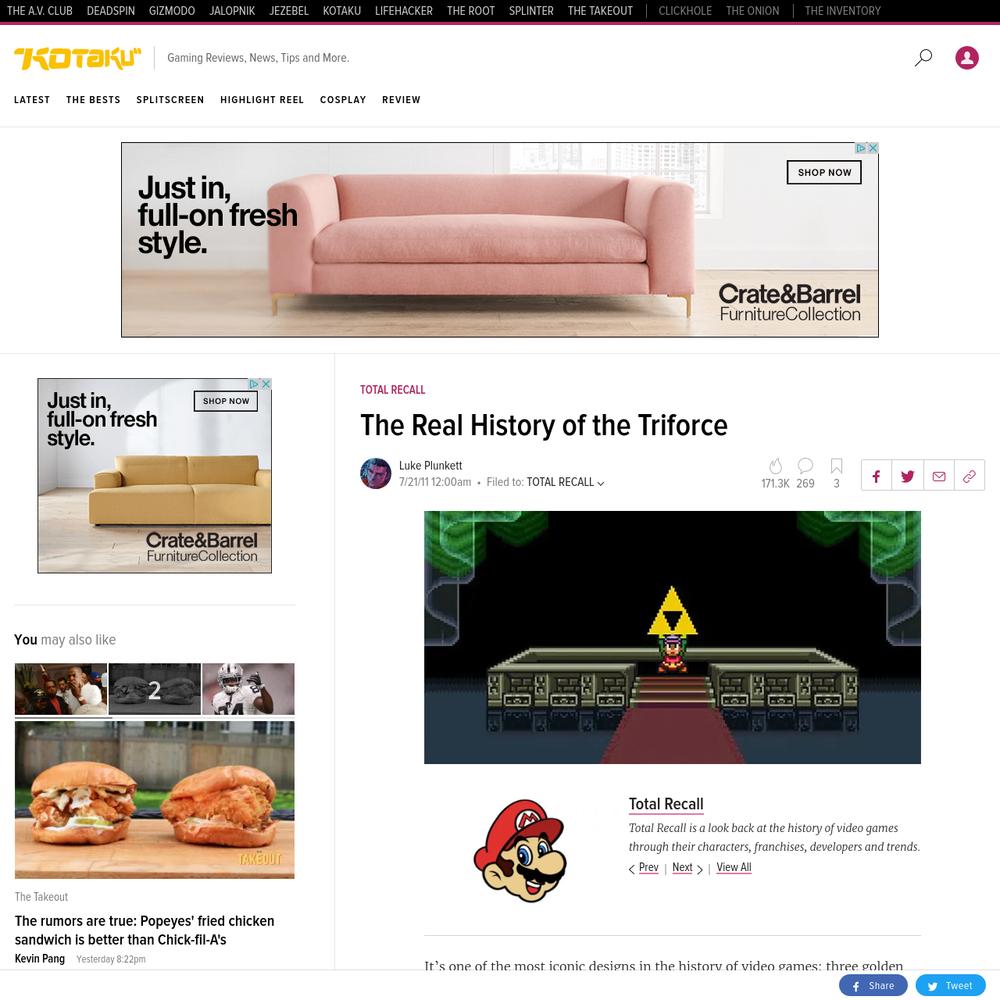The height and width of the screenshot is (1000, 1000).
Task: Close the top banner ad with the X
Action: pos(873,148)
